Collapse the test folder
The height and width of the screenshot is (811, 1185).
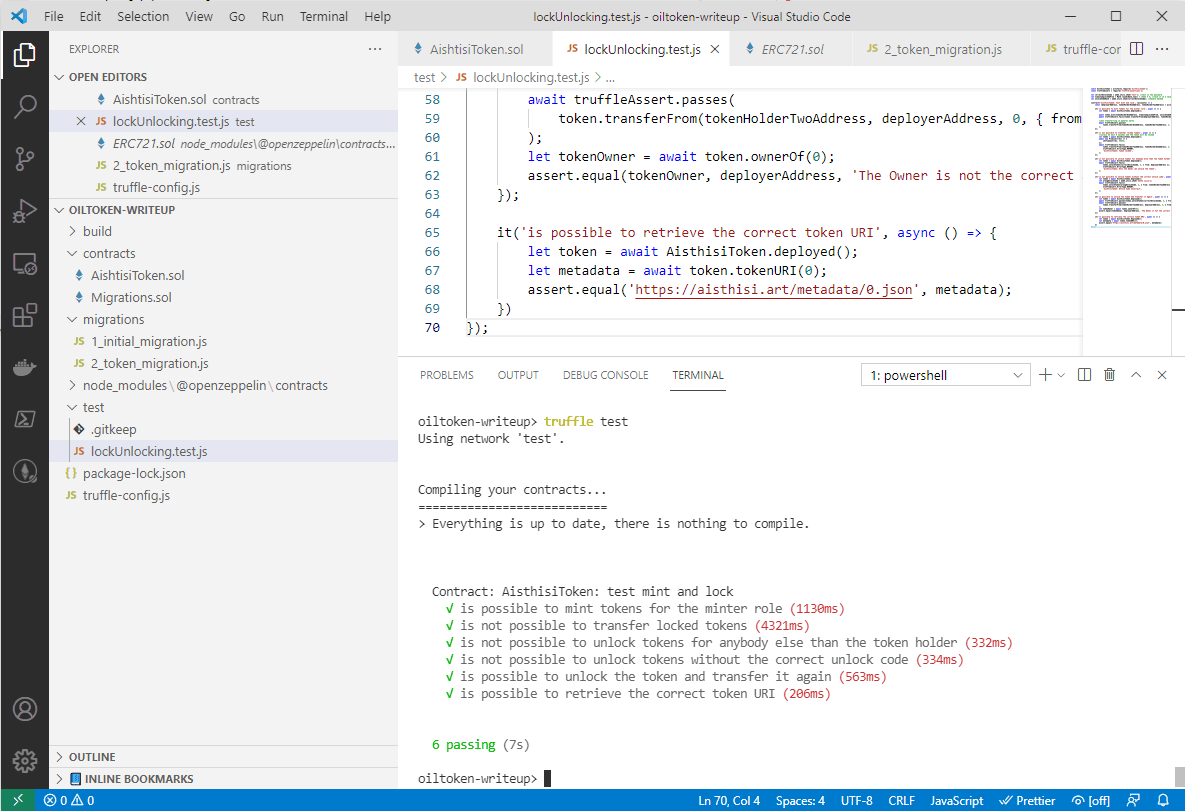[x=93, y=407]
